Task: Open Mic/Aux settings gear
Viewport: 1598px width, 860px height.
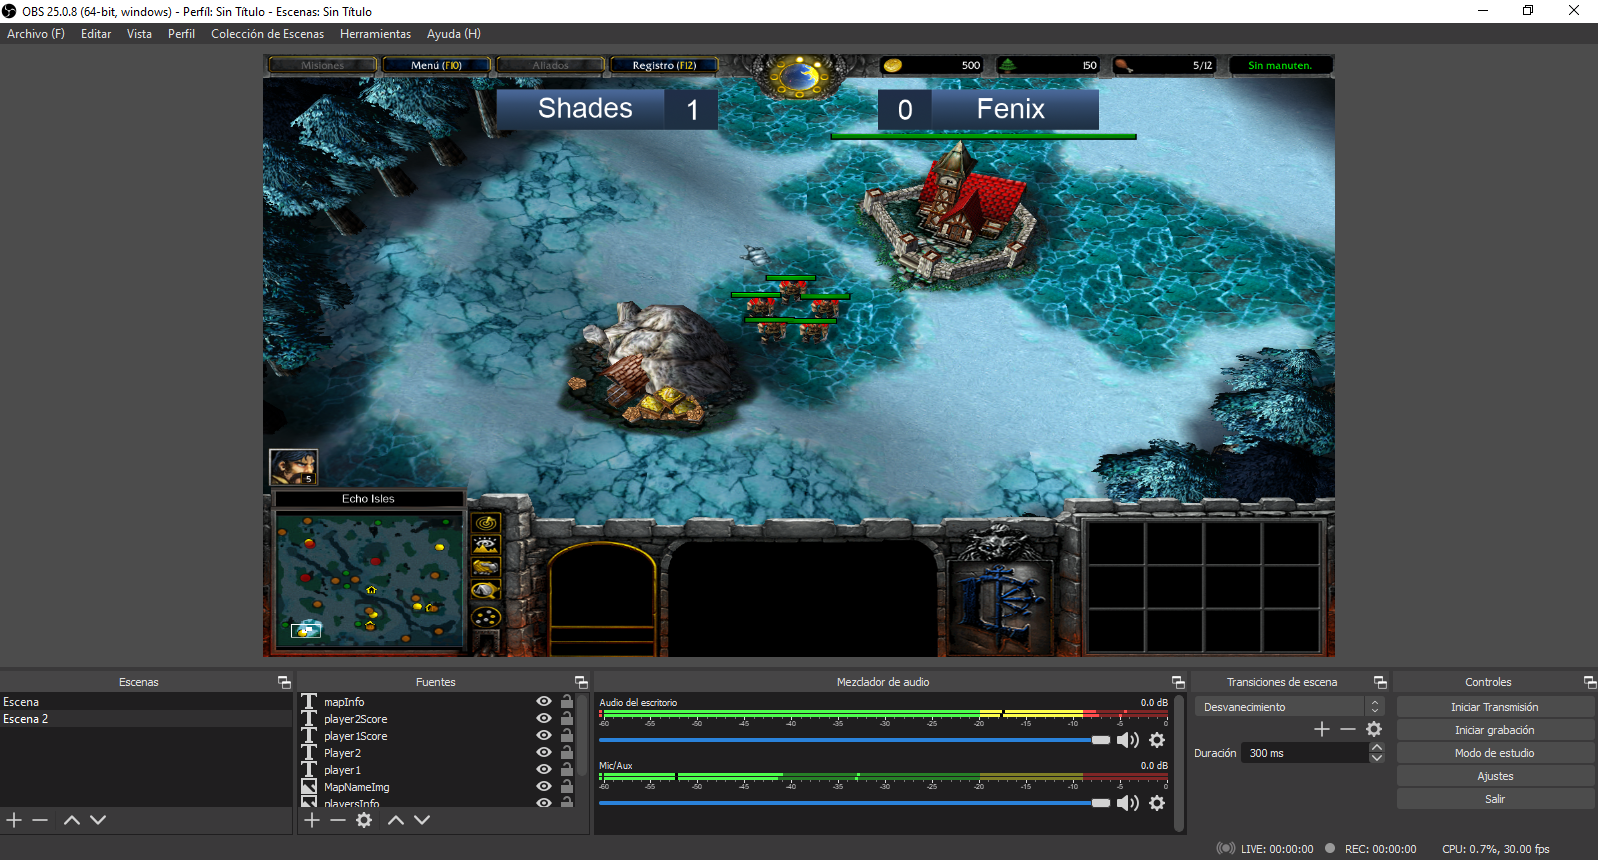Action: [x=1157, y=803]
